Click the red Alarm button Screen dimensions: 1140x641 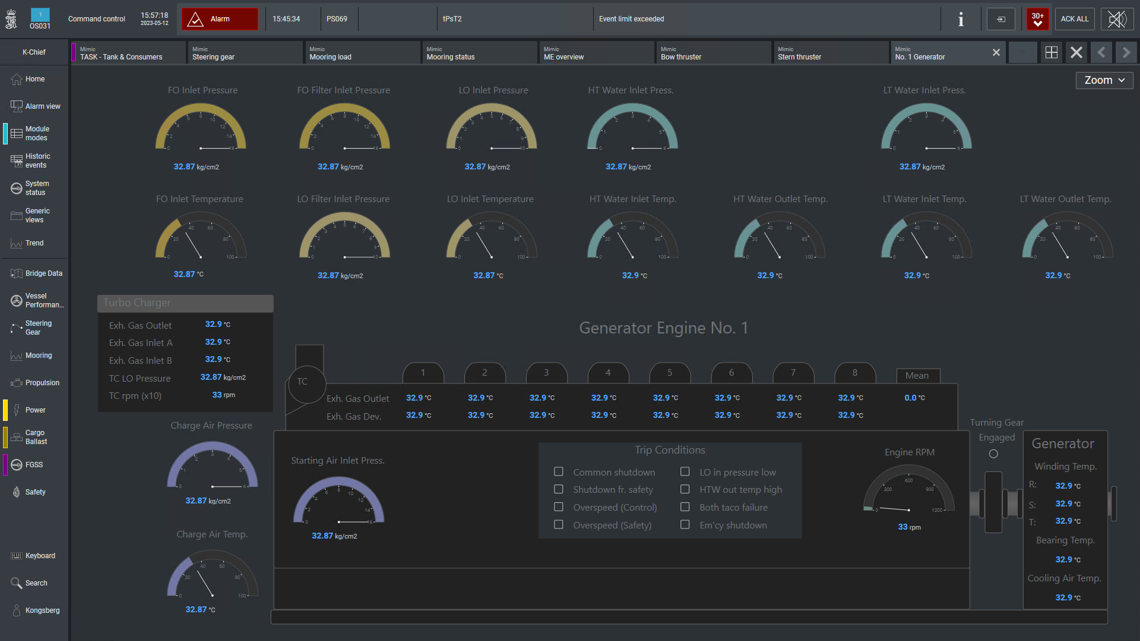tap(219, 19)
